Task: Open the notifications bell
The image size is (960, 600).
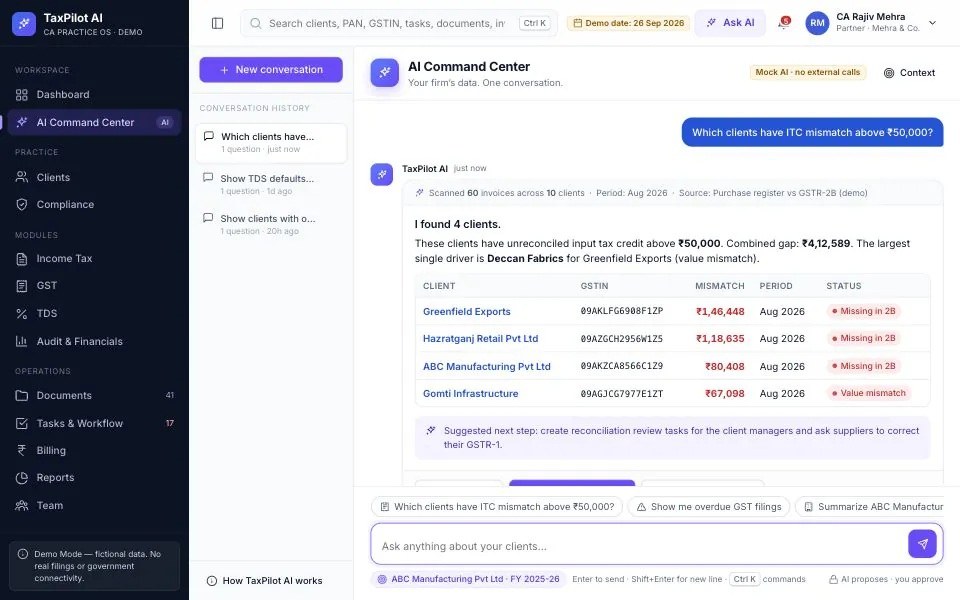Action: click(x=784, y=23)
